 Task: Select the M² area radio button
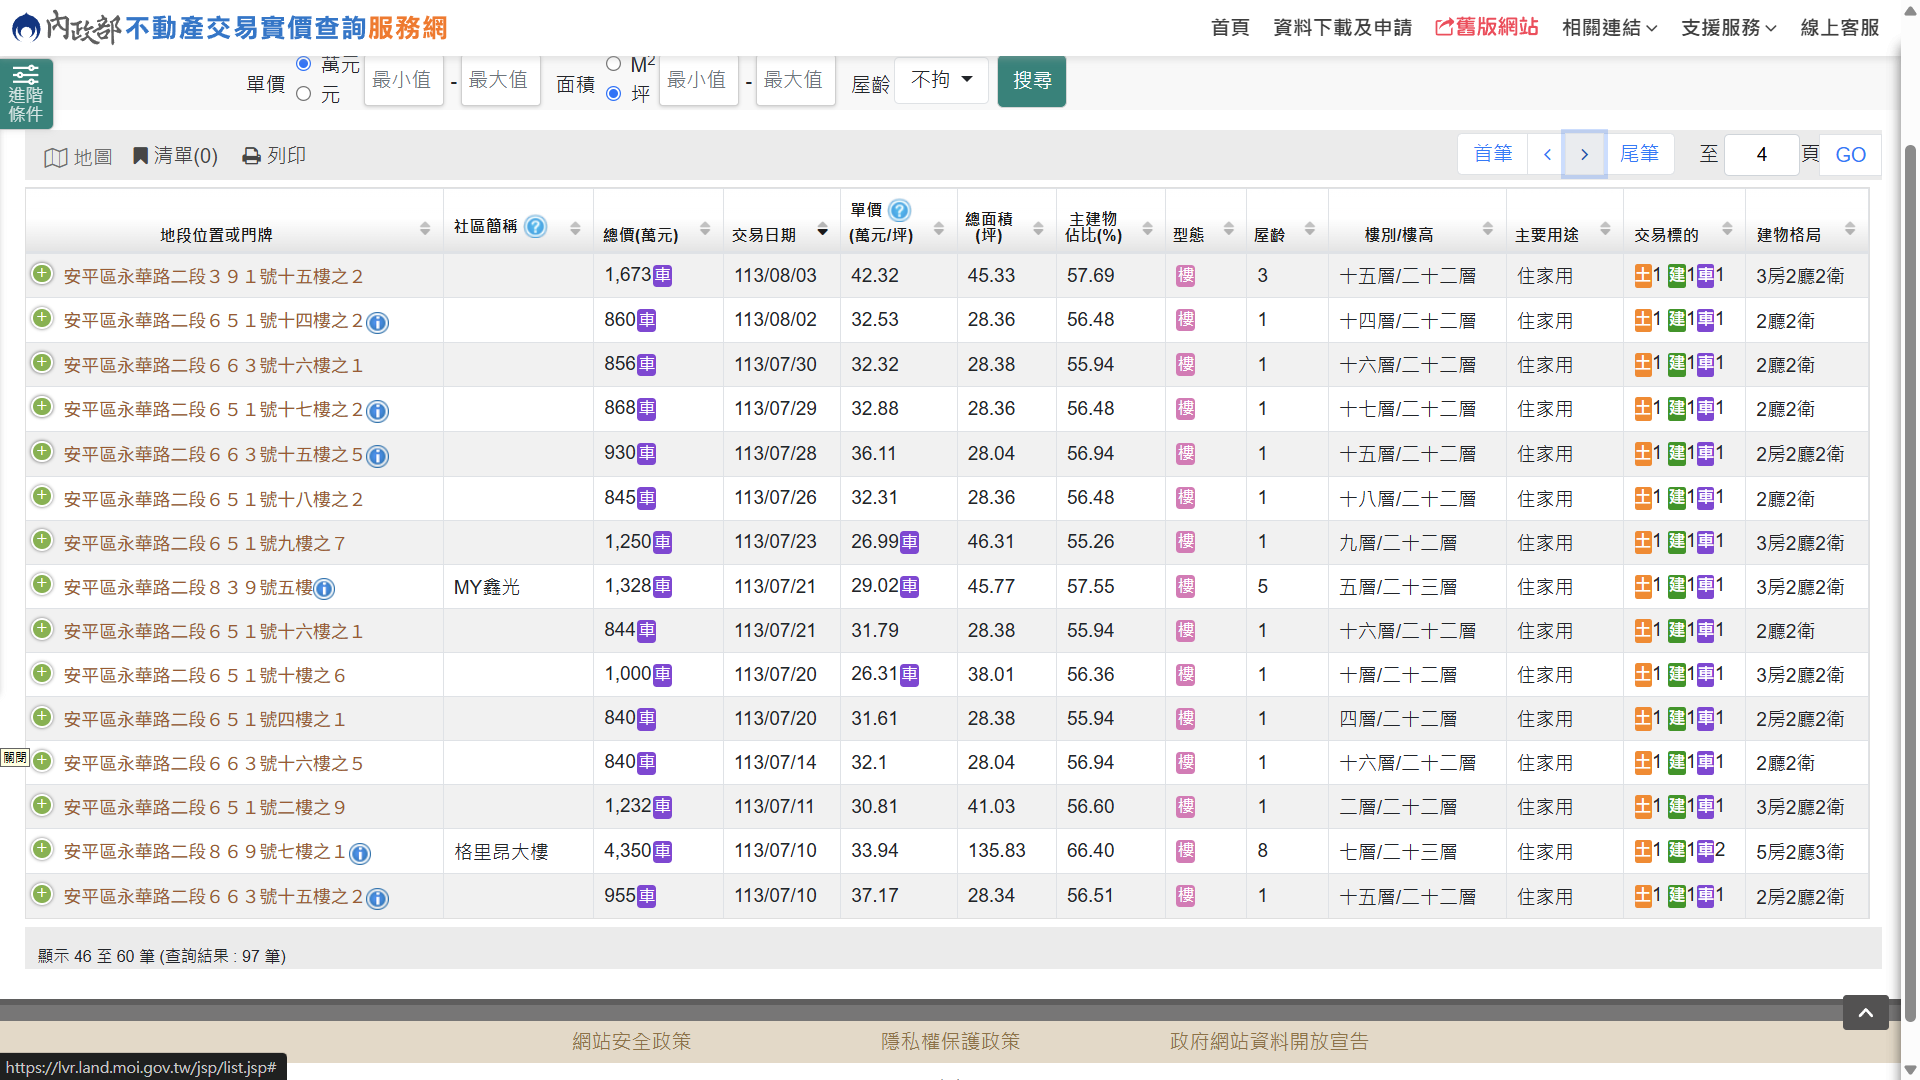[614, 64]
